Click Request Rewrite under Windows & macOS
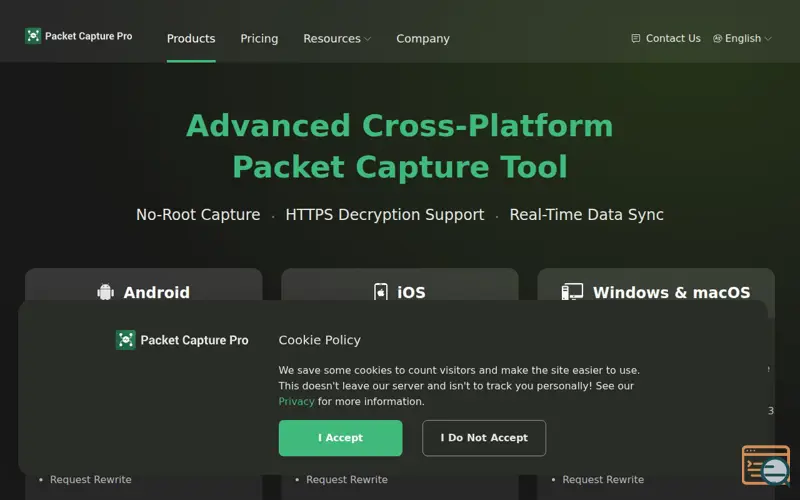 [x=603, y=480]
